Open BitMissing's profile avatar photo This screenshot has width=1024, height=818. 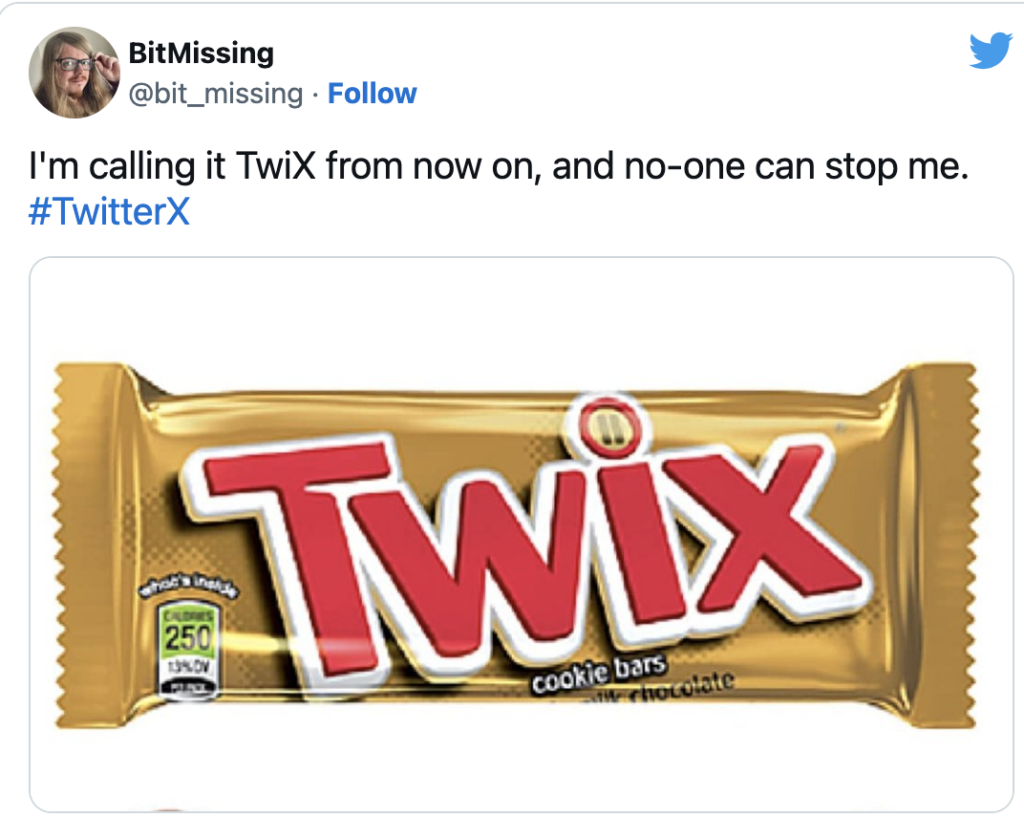(74, 72)
